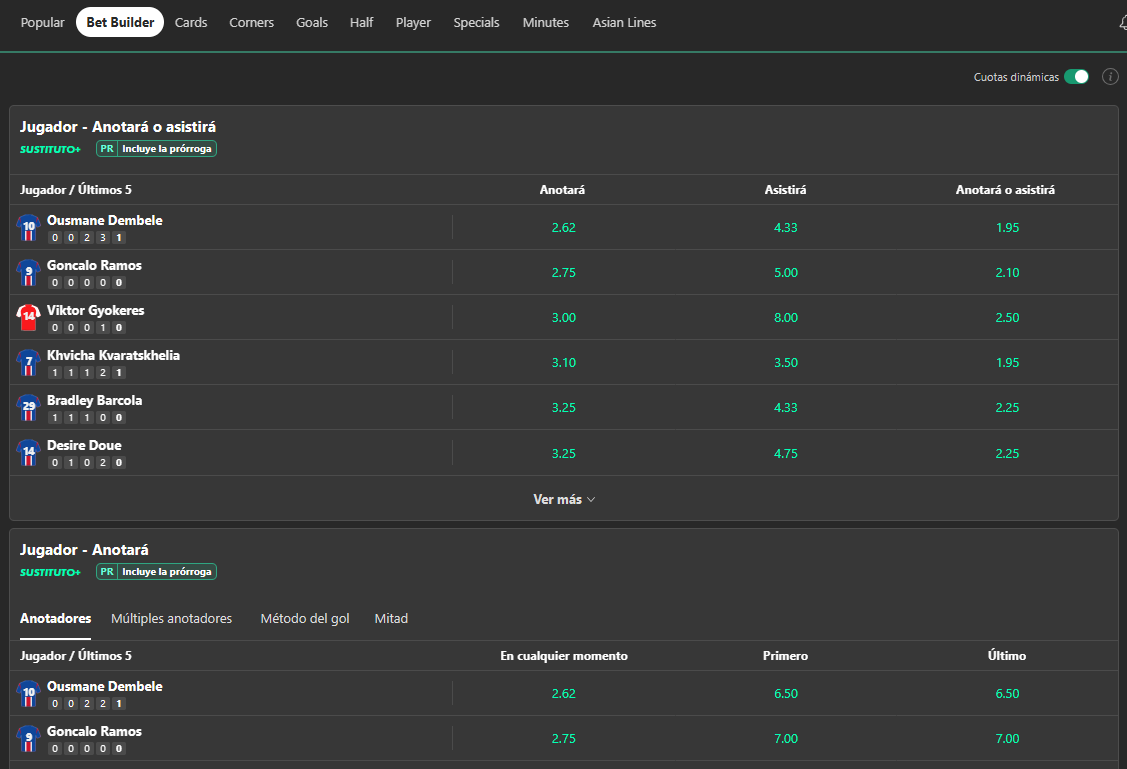
Task: Select Desire Doue Anotará odds 3.25
Action: 564,453
